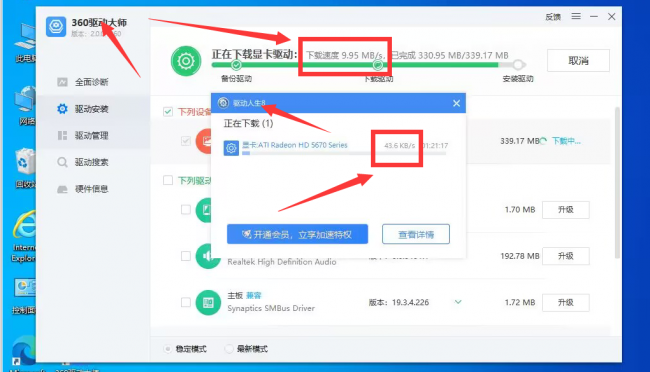Click the gear icon beside the ATI Radeon download
Screen dimensions: 650x372
click(x=231, y=148)
